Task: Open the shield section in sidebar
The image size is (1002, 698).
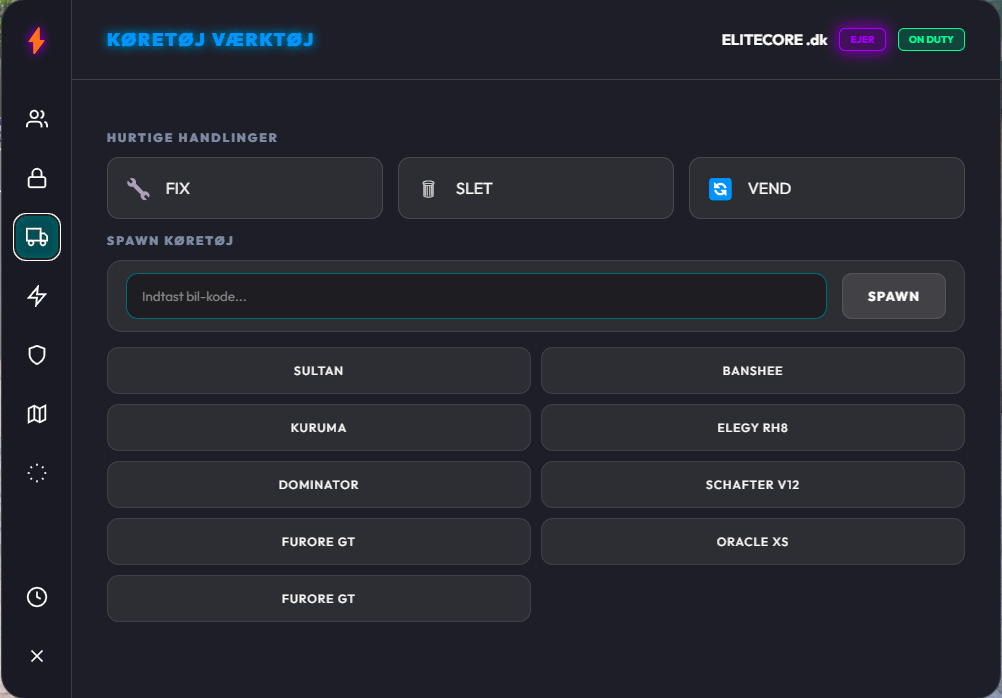Action: coord(36,355)
